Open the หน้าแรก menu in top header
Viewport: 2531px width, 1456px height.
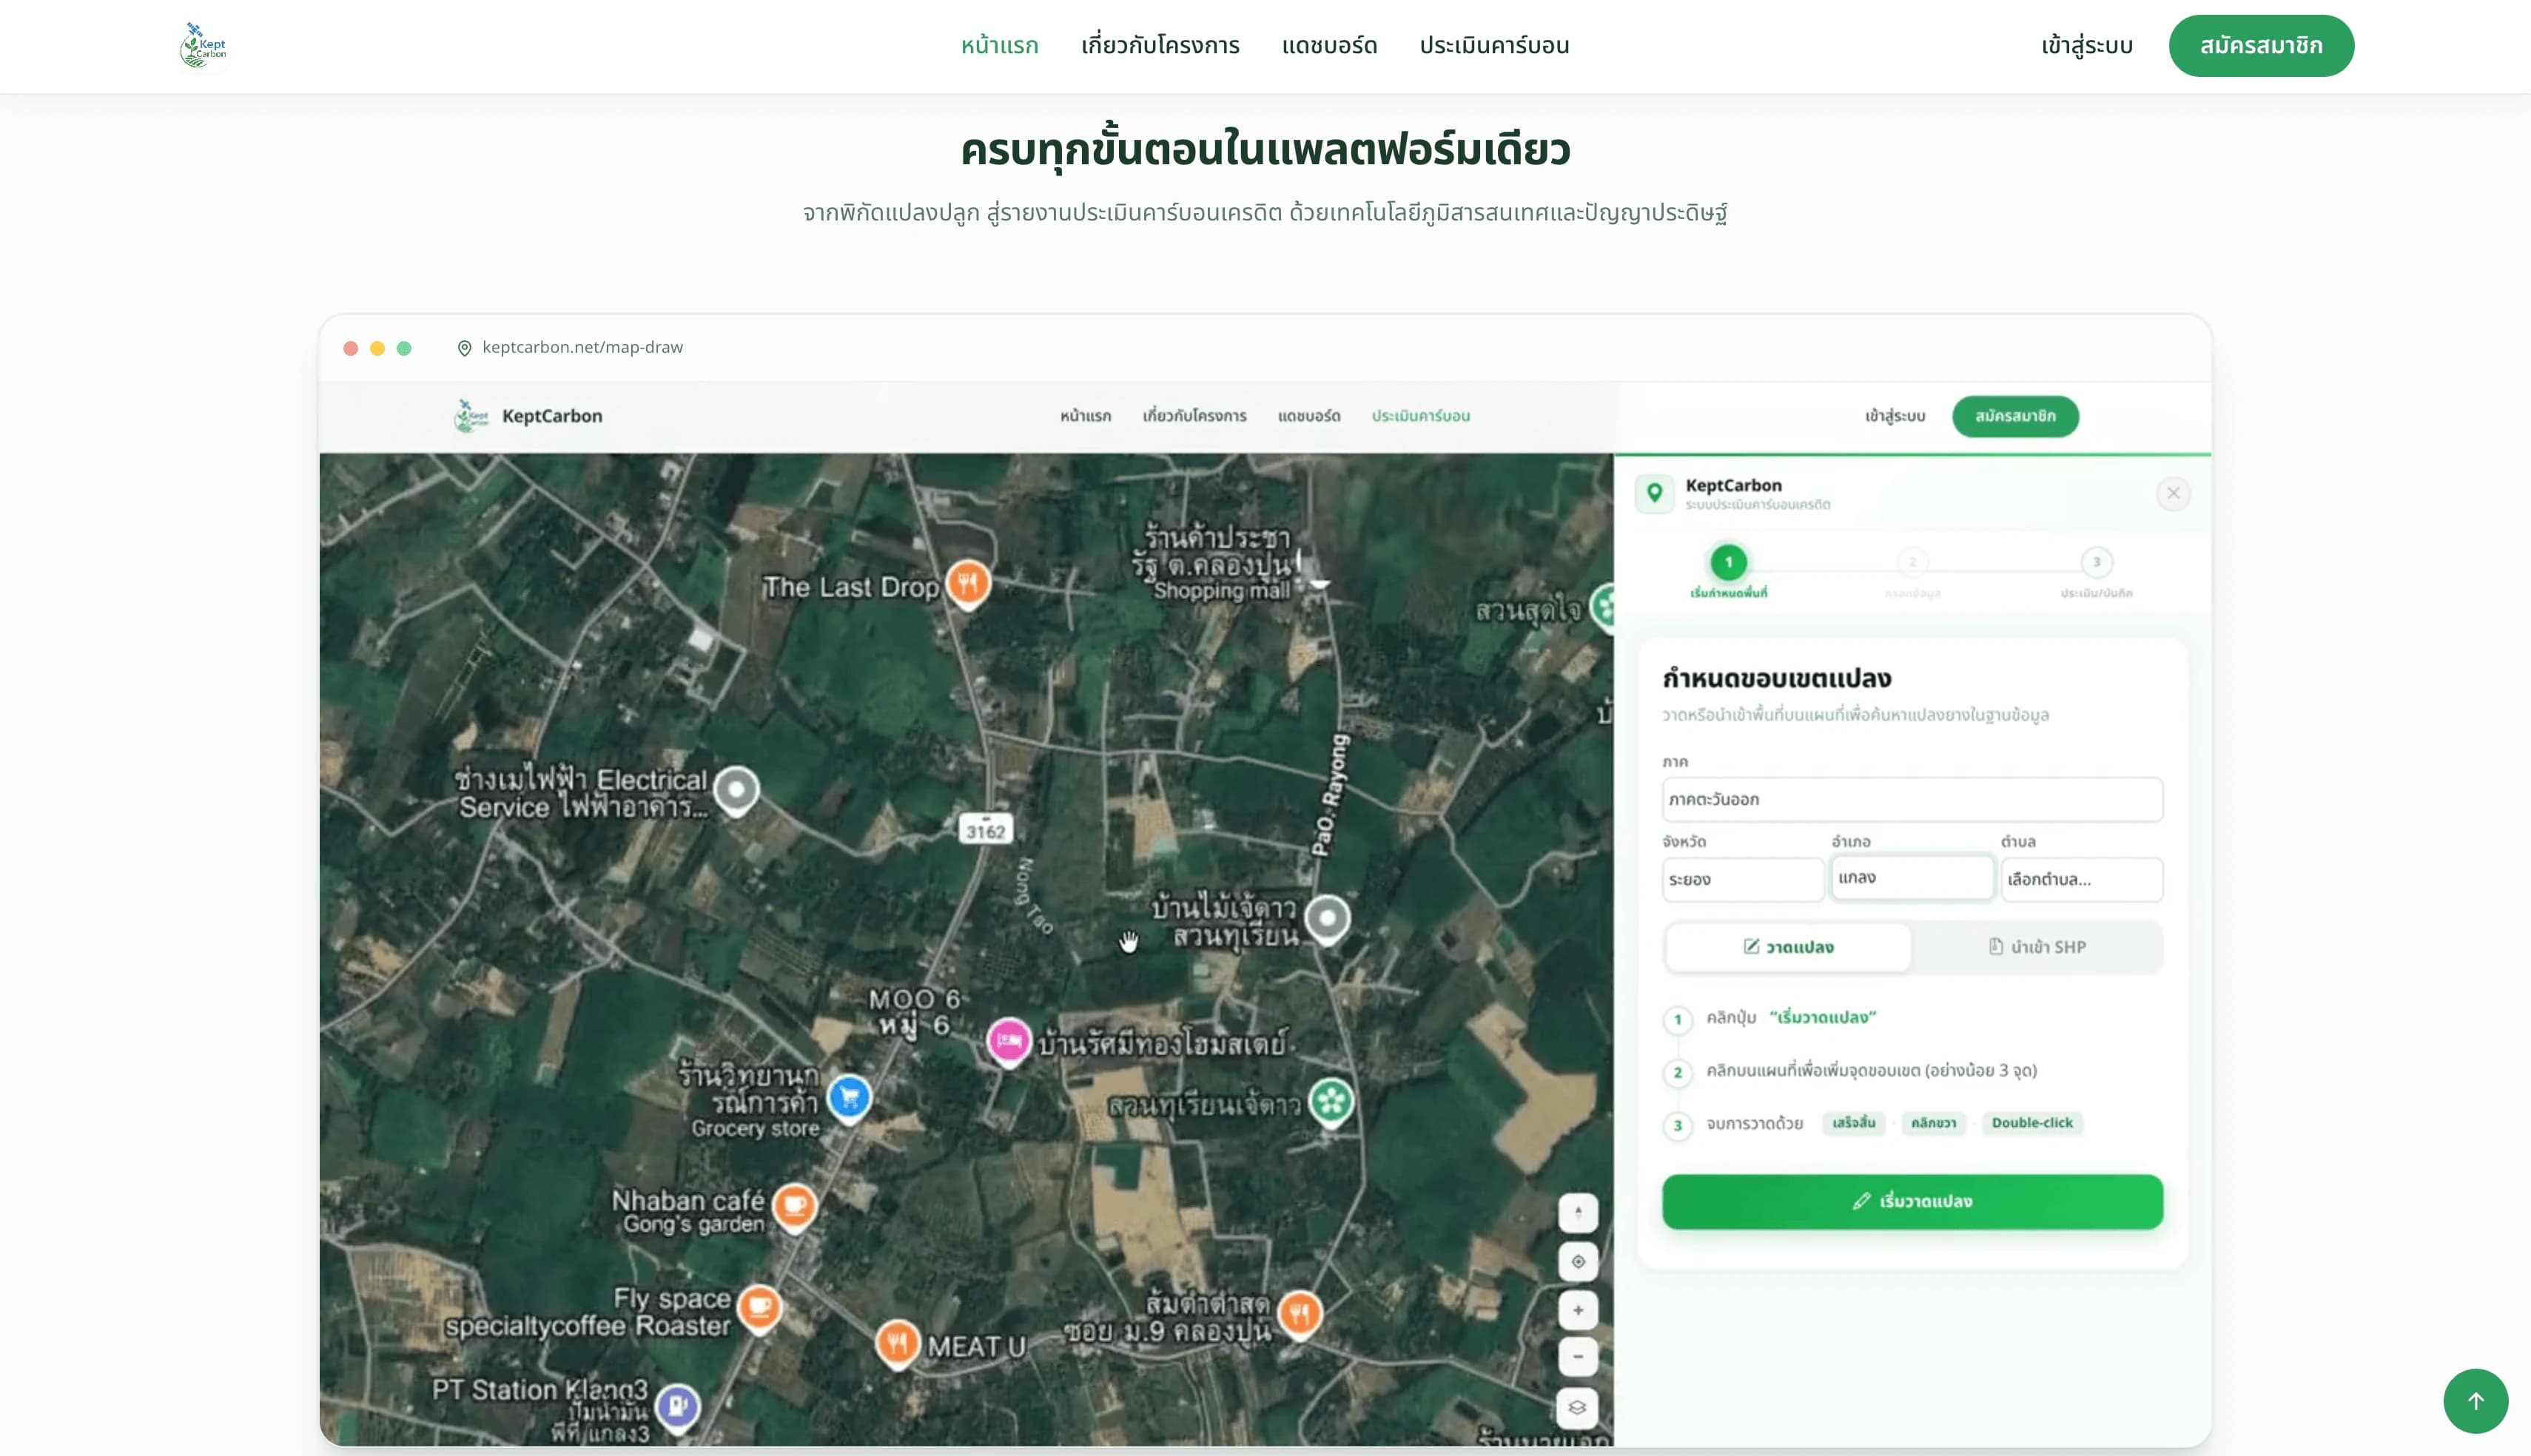pos(999,46)
